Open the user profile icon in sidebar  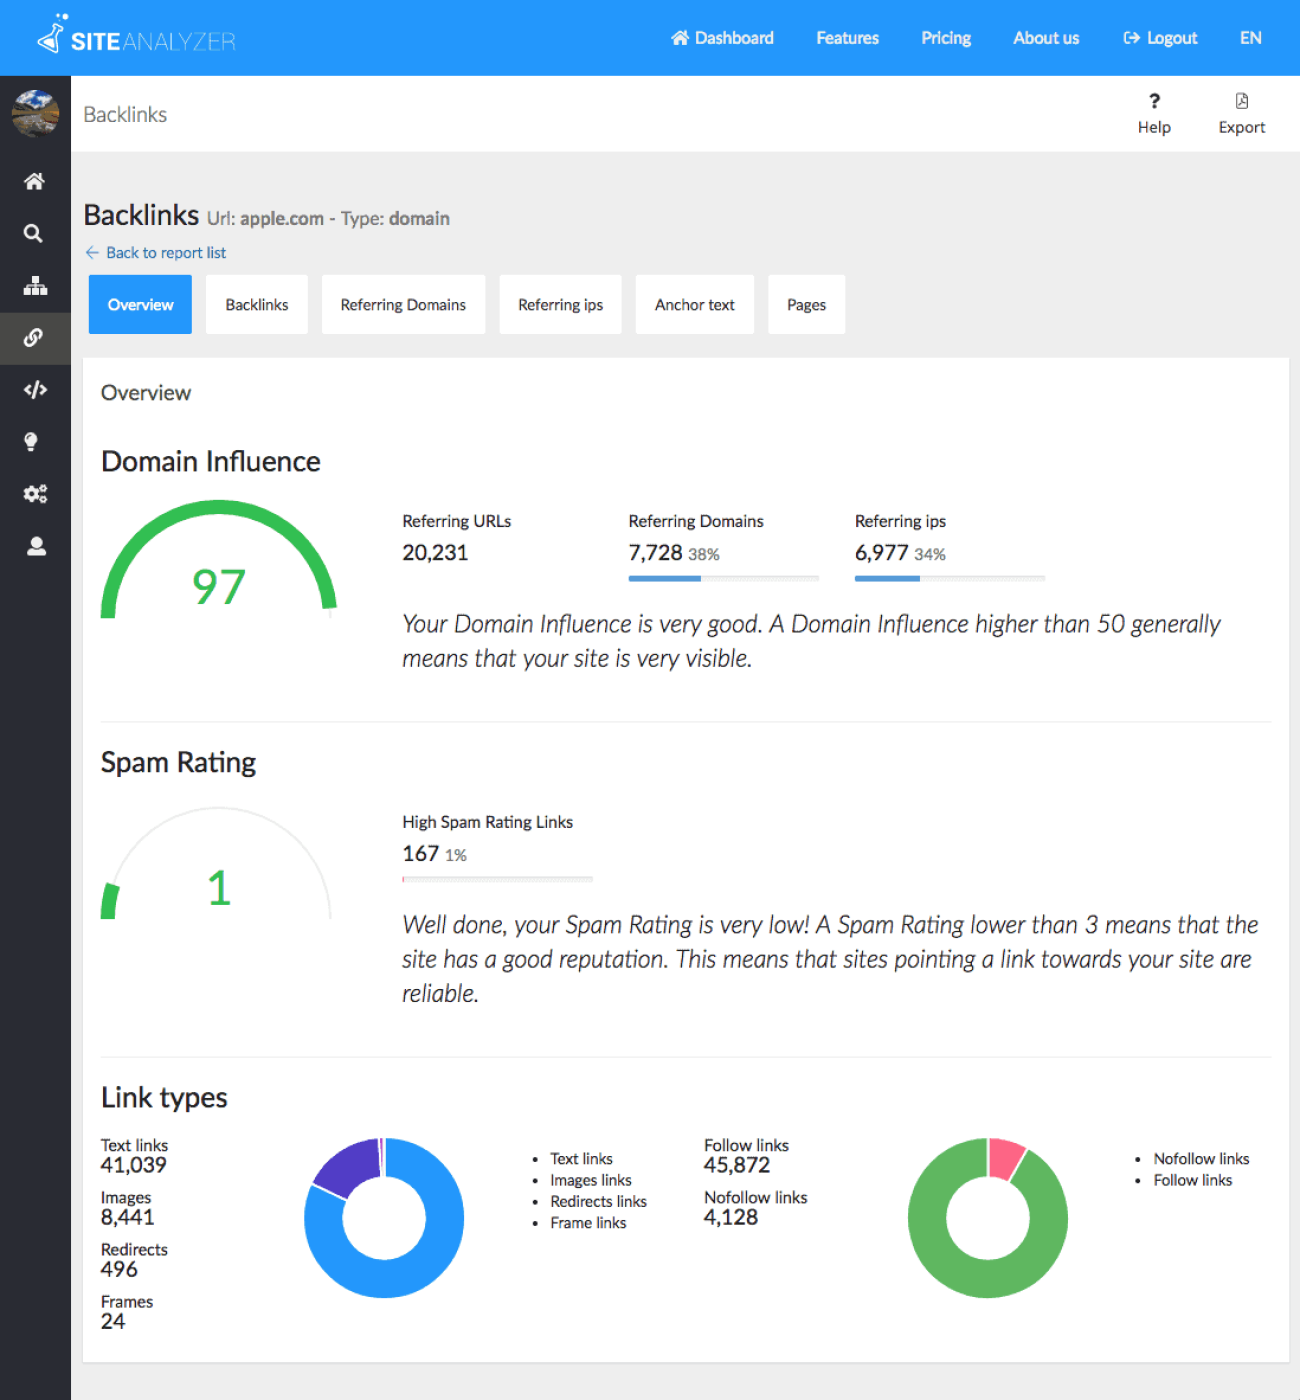[x=34, y=546]
